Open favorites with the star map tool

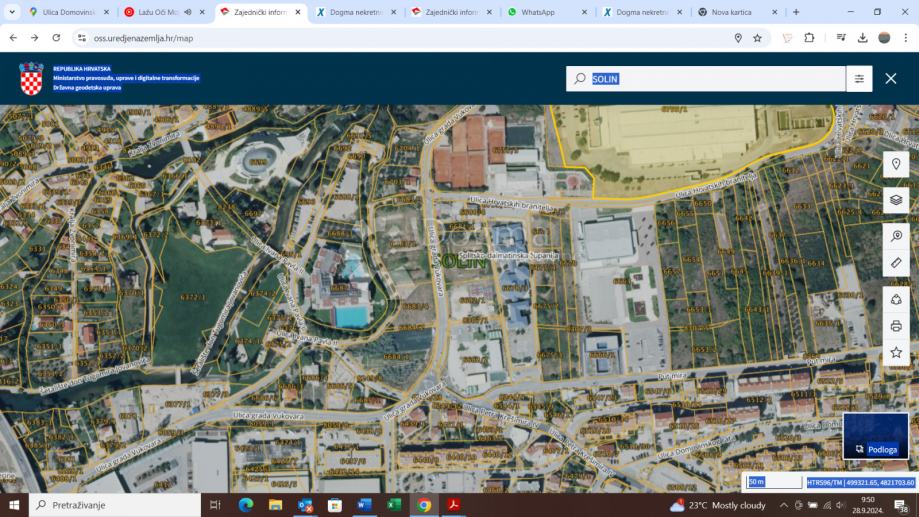[896, 352]
